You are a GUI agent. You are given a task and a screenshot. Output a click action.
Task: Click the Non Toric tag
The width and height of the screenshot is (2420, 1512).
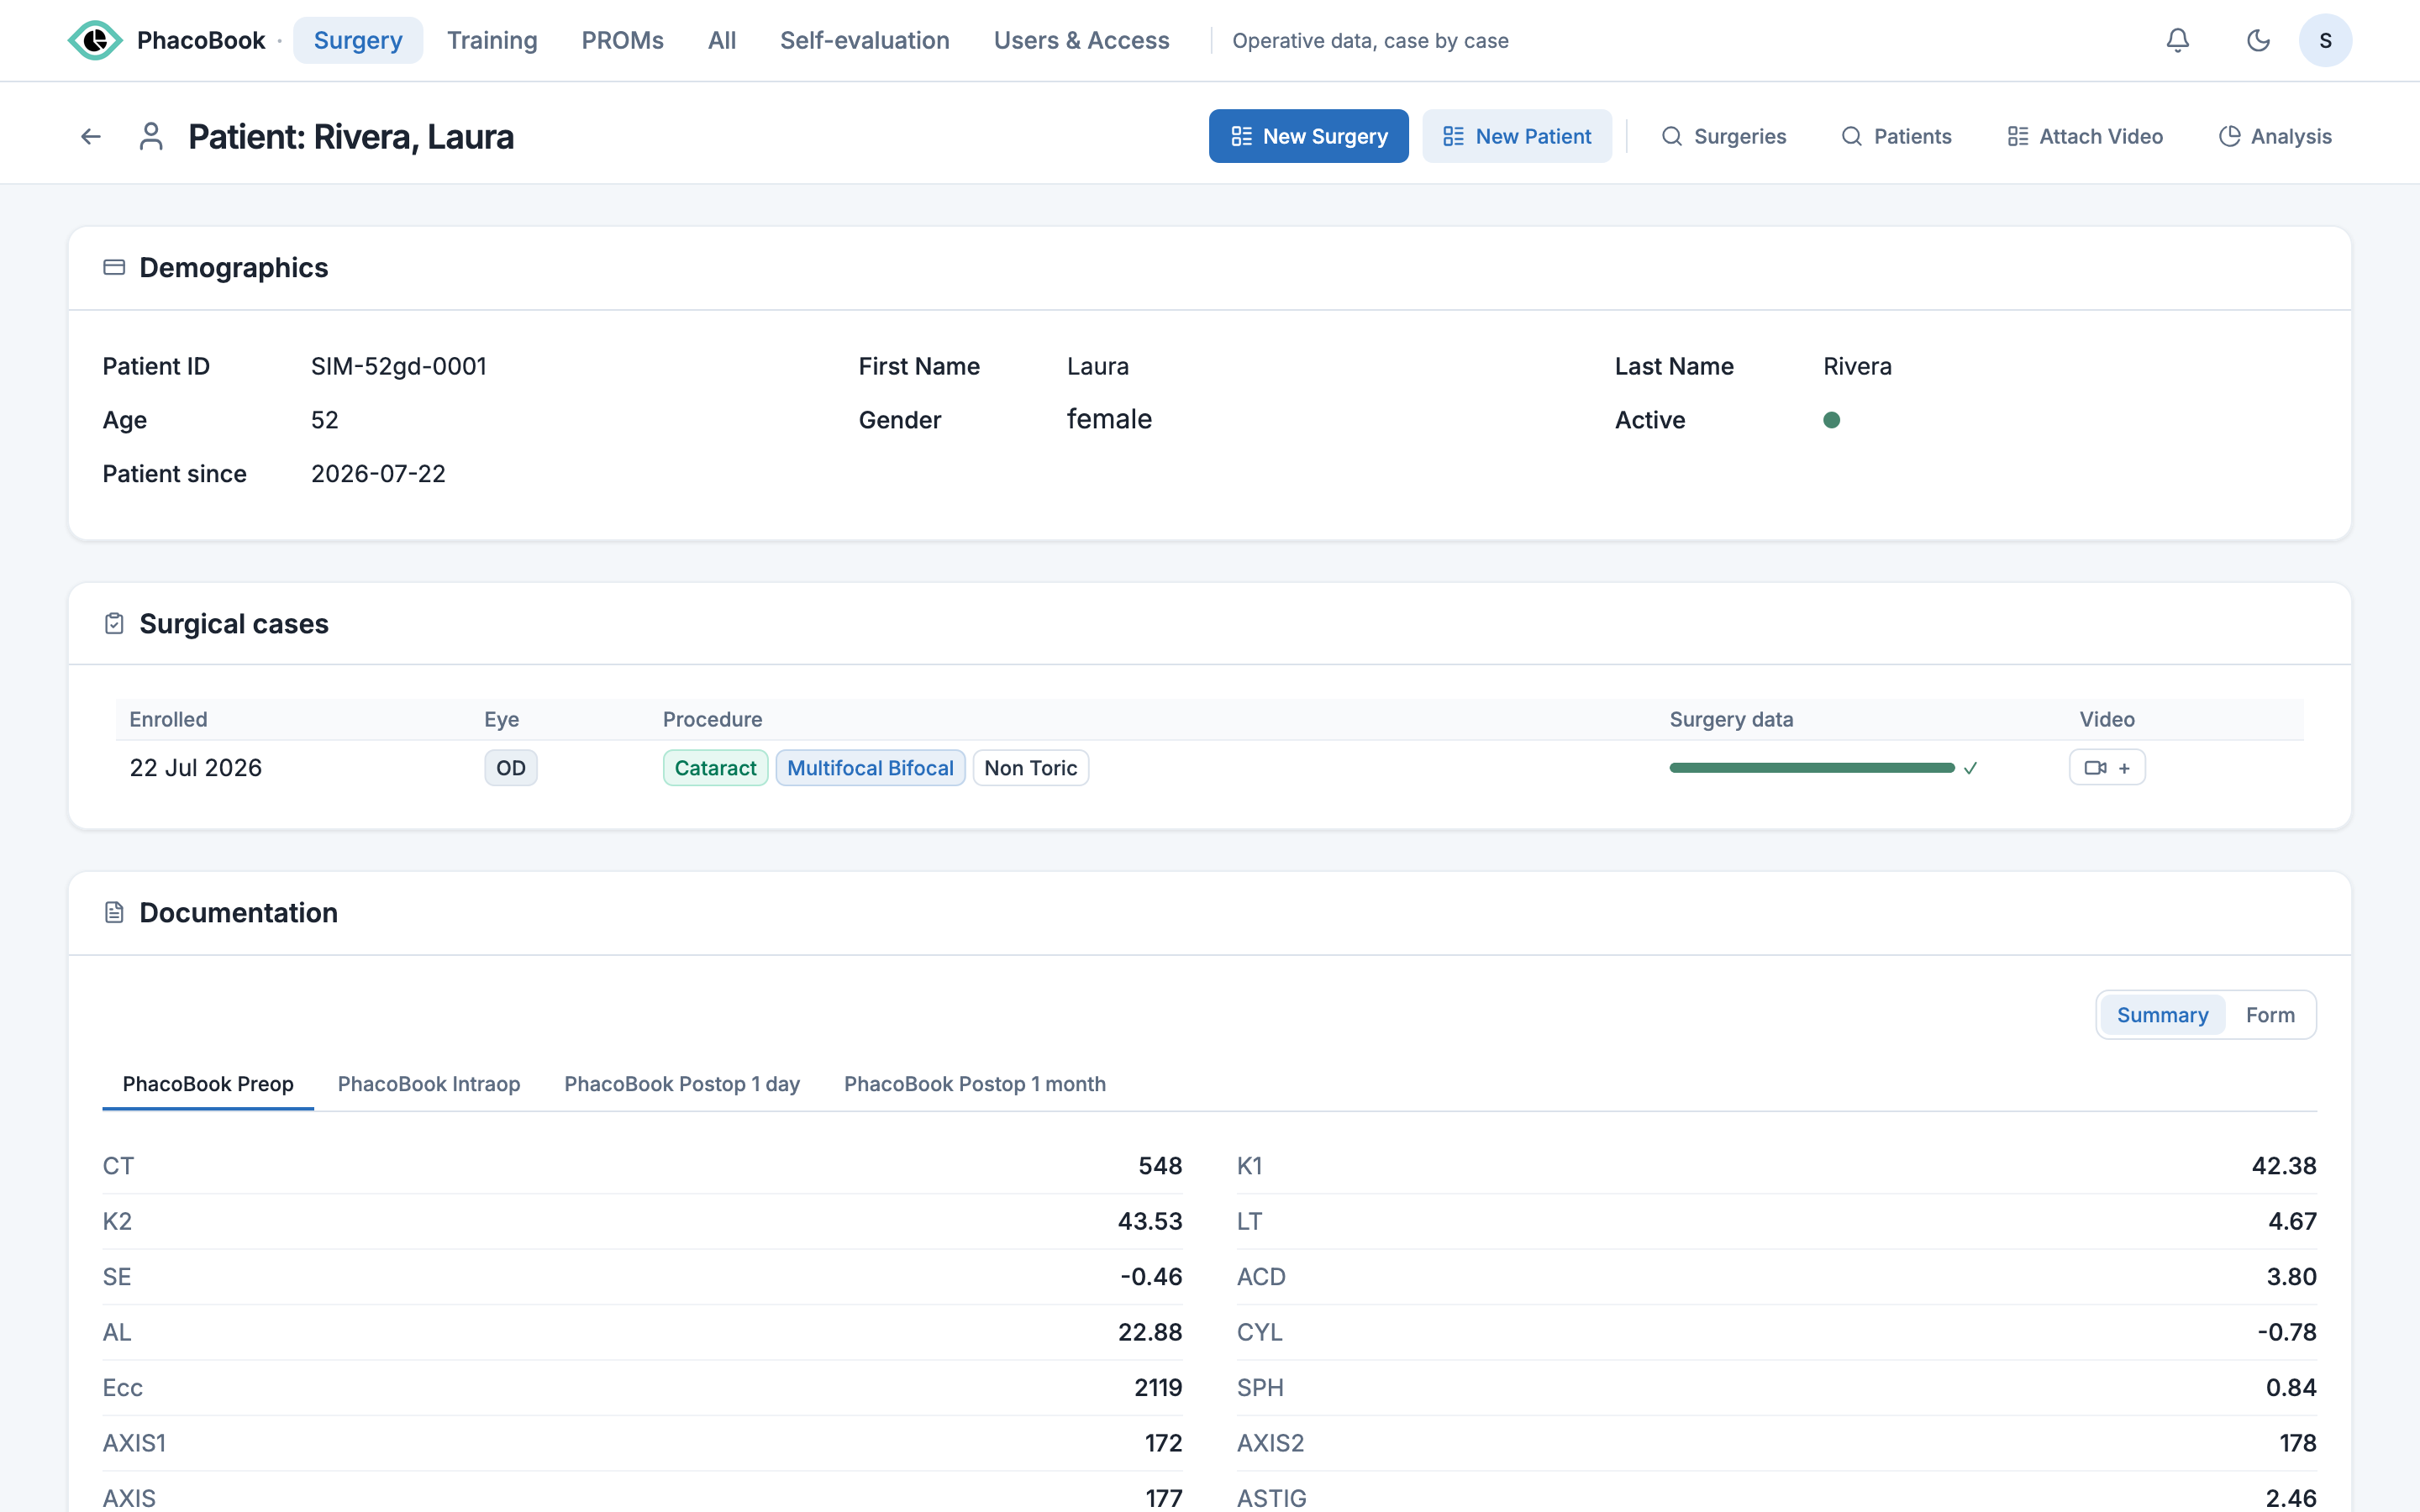1030,768
